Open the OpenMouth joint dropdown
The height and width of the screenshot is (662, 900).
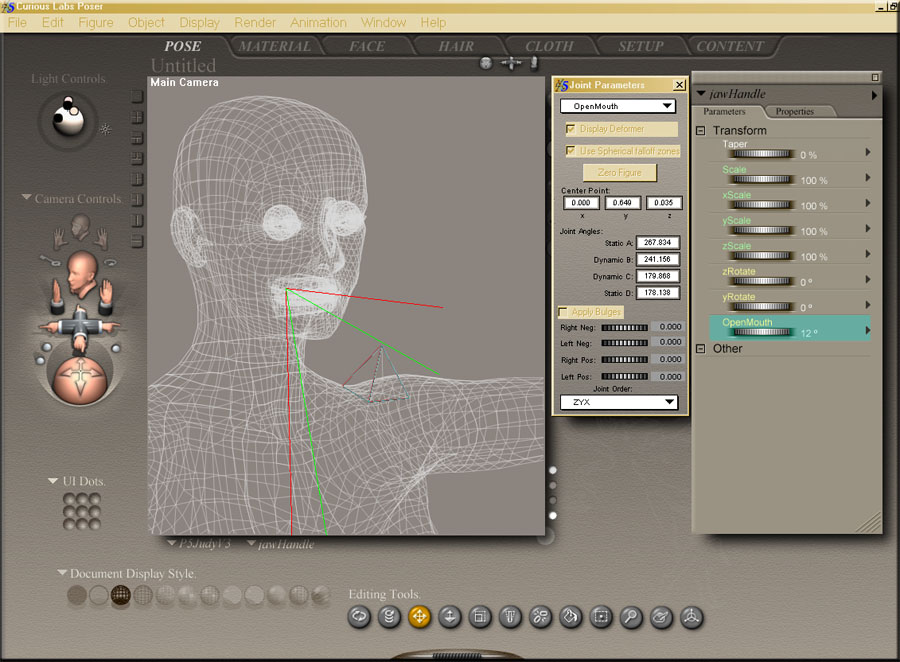click(618, 106)
